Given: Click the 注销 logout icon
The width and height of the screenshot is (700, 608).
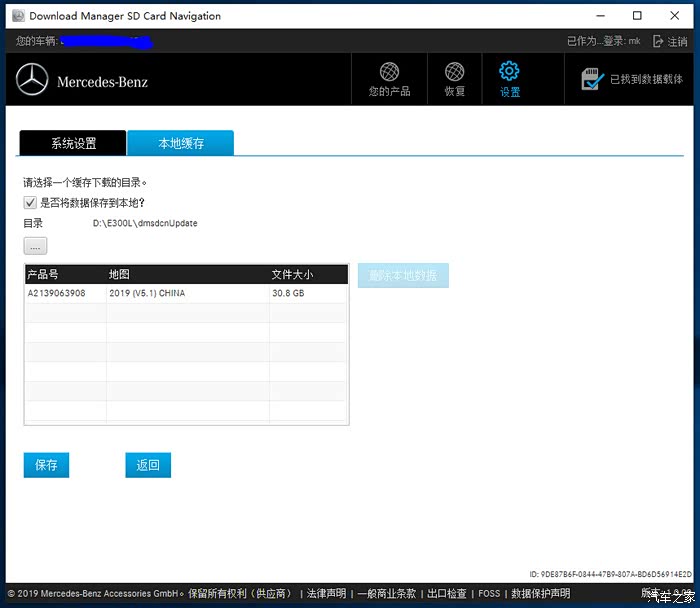Looking at the screenshot, I should coord(658,42).
